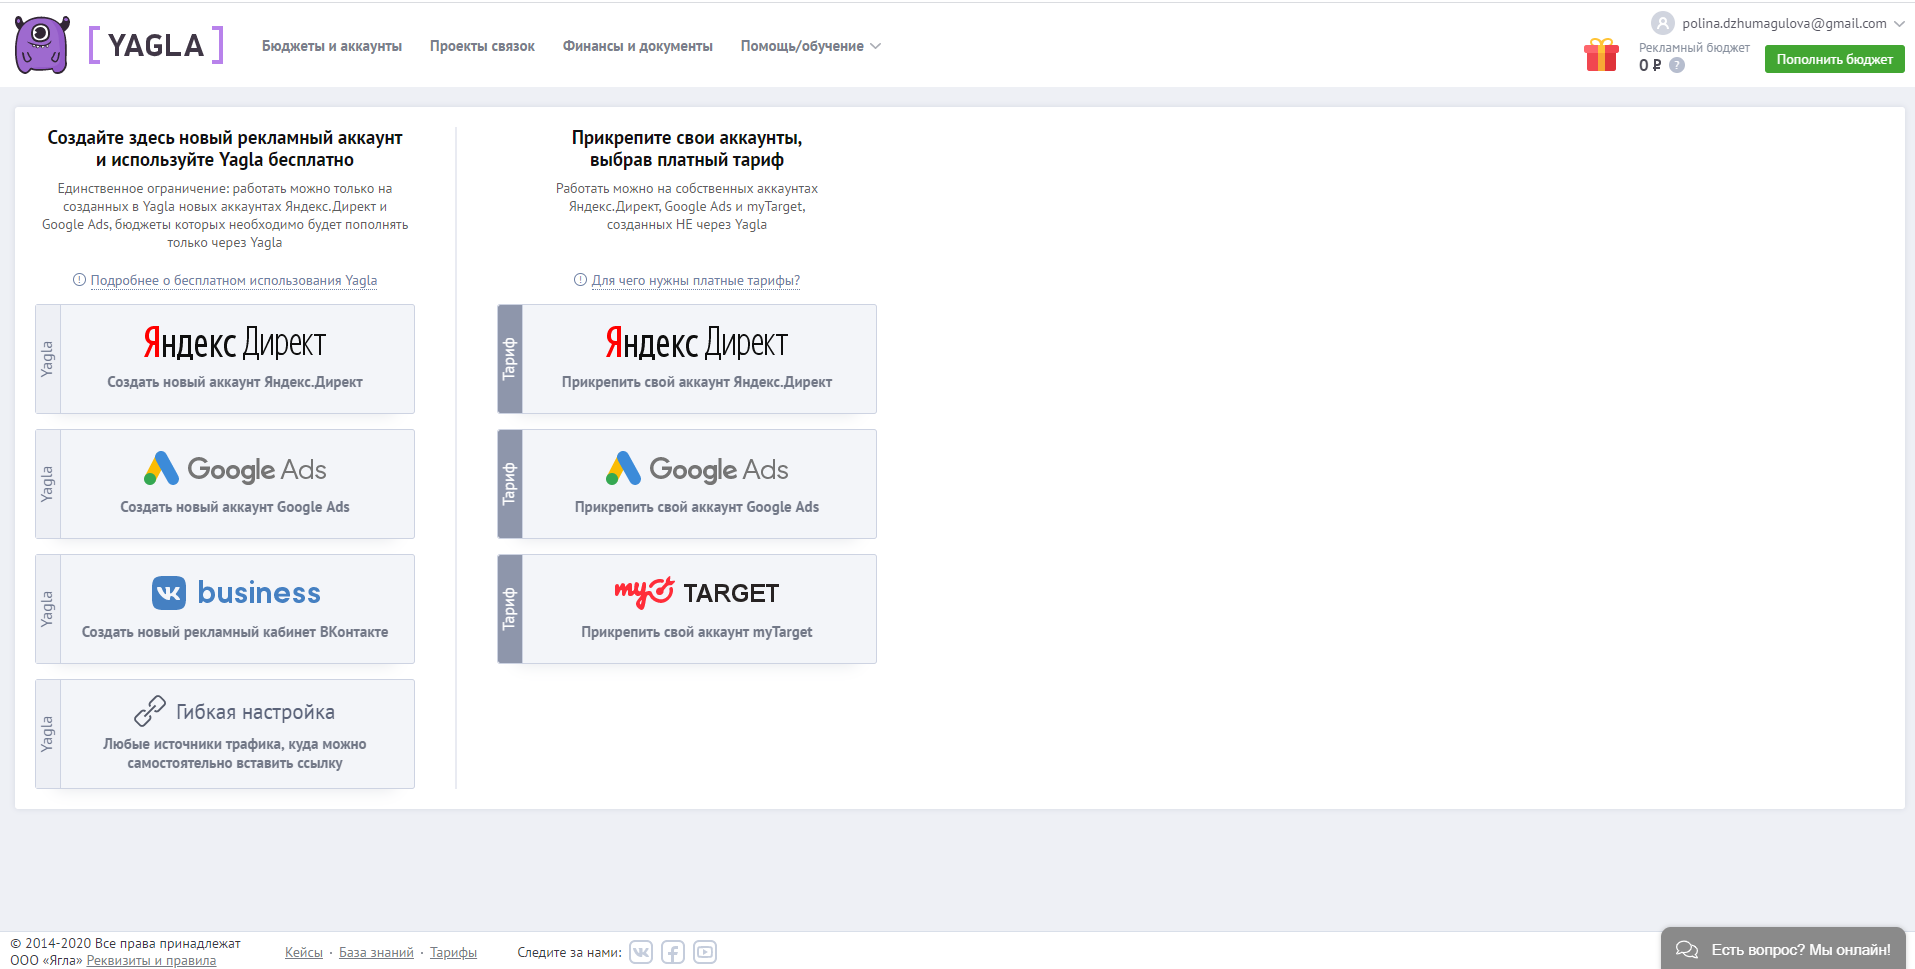
Task: Expand the account email dropdown arrow
Action: [x=1899, y=24]
